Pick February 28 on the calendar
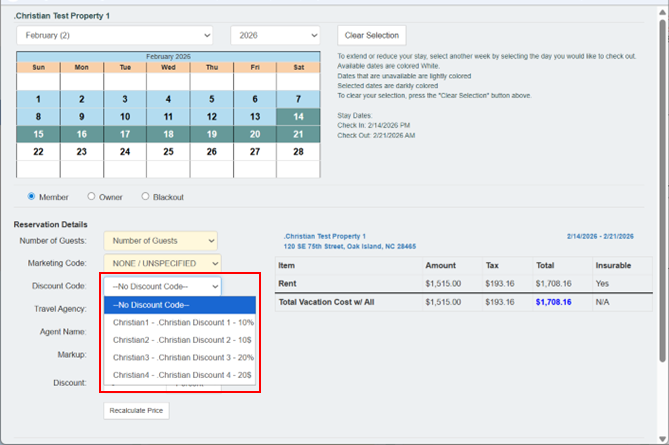Viewport: 669px width, 445px height. (298, 152)
